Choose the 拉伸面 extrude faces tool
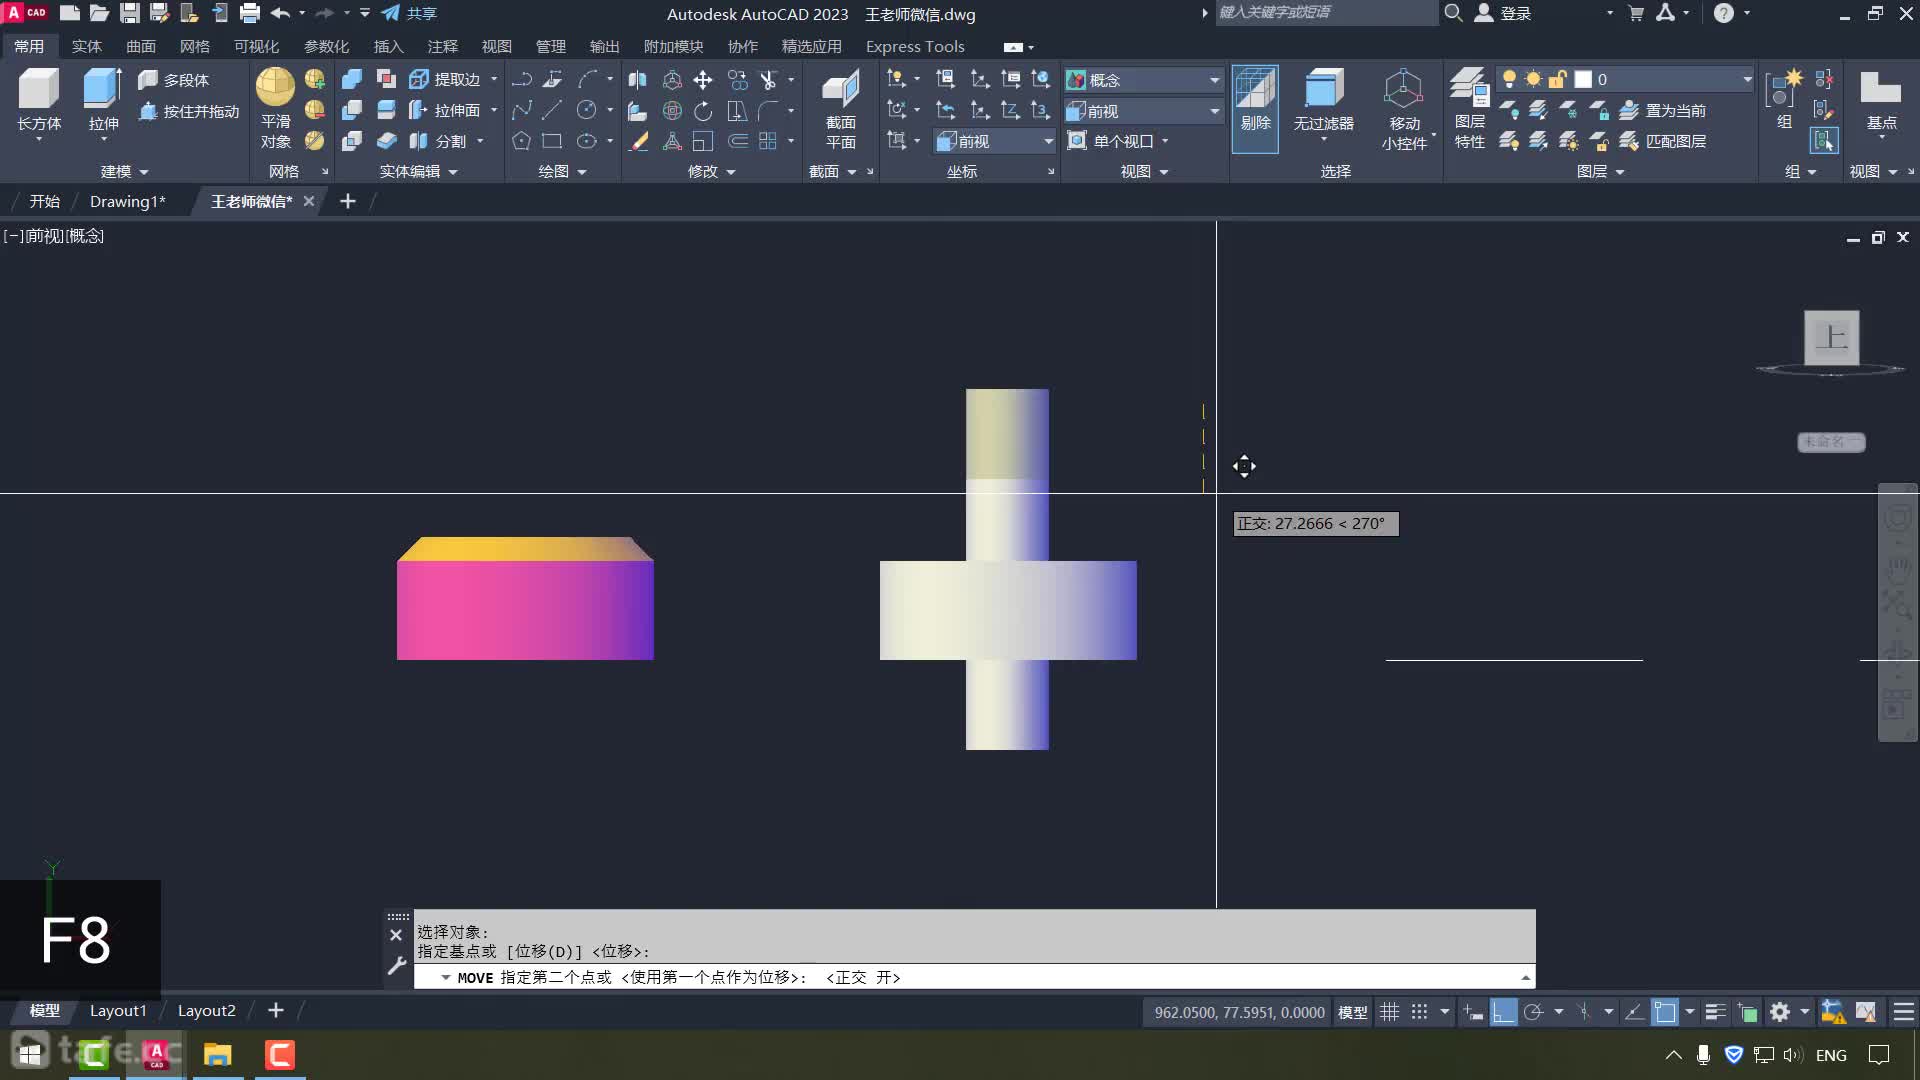 tap(445, 110)
